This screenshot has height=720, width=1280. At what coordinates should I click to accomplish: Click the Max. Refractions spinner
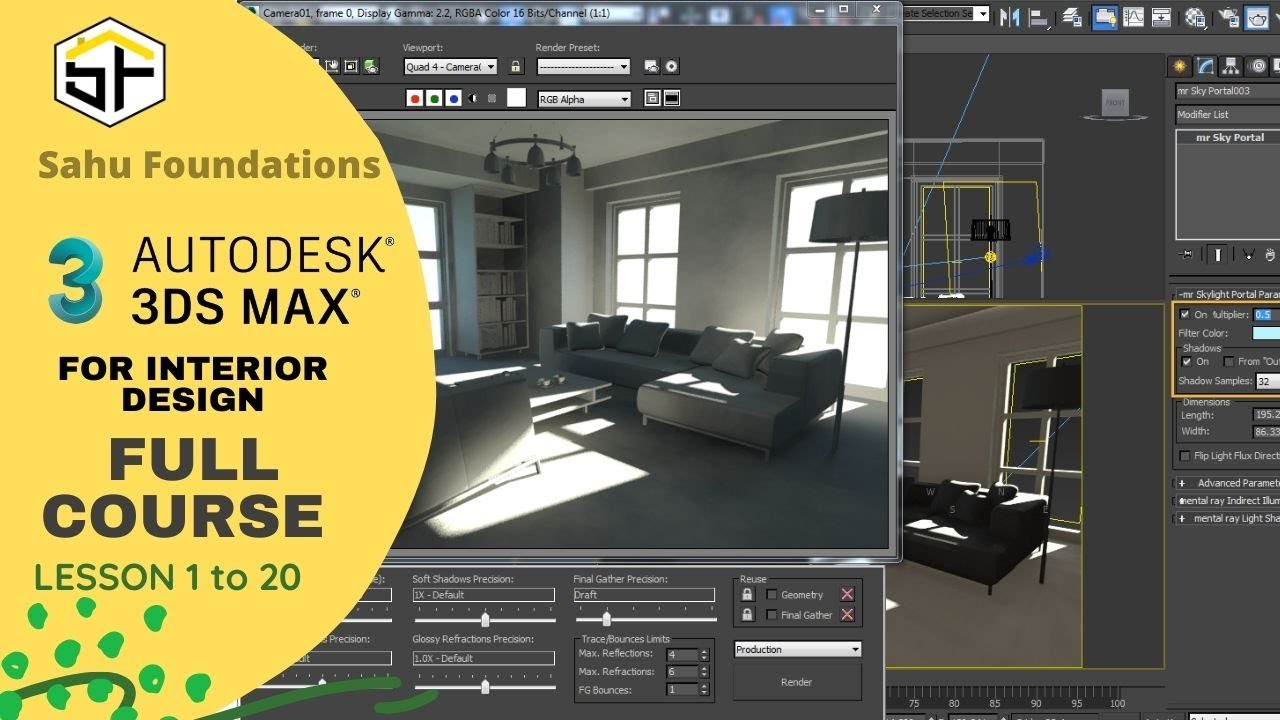704,672
